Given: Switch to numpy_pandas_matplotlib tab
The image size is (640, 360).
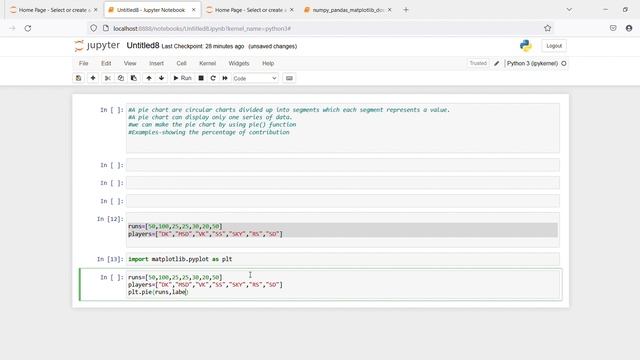Looking at the screenshot, I should [347, 10].
